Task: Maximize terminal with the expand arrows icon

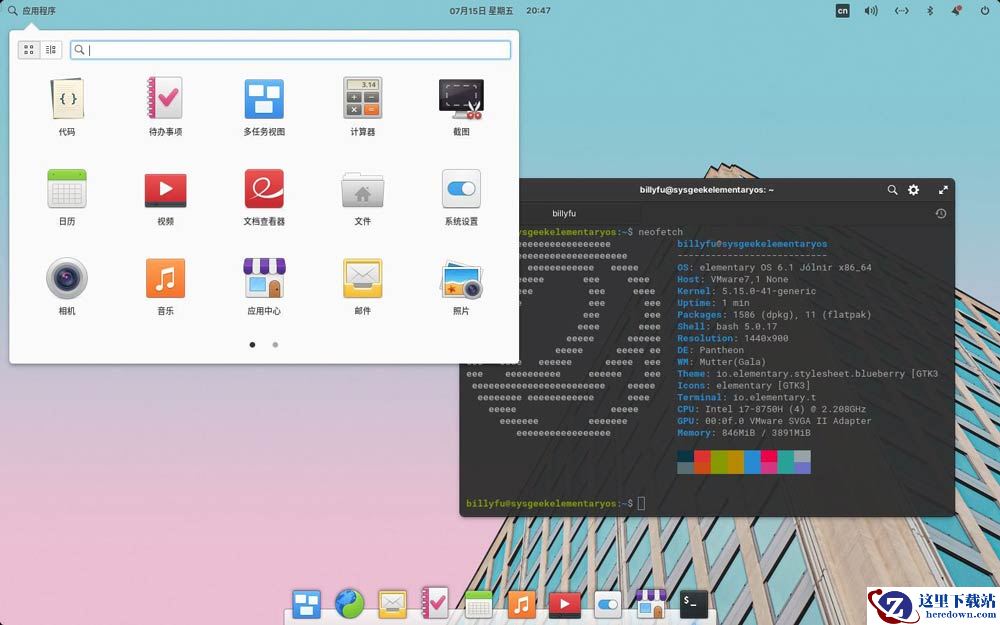Action: (x=943, y=190)
